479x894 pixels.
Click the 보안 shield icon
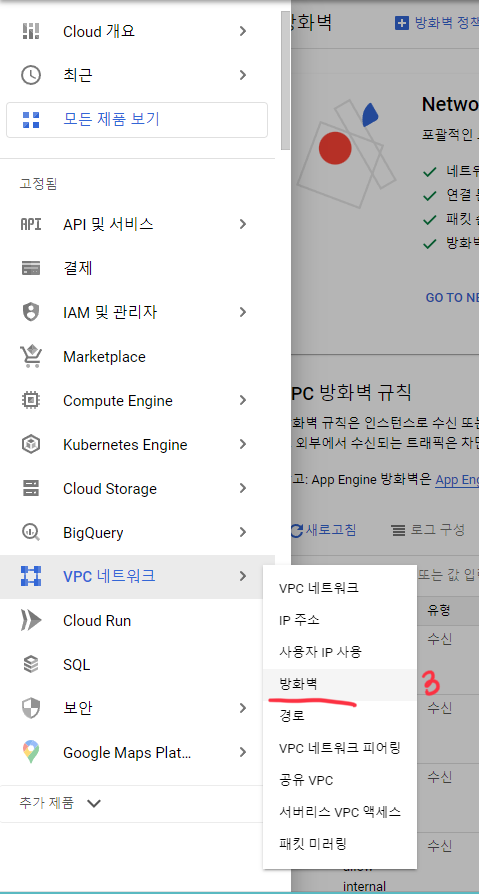click(x=31, y=708)
